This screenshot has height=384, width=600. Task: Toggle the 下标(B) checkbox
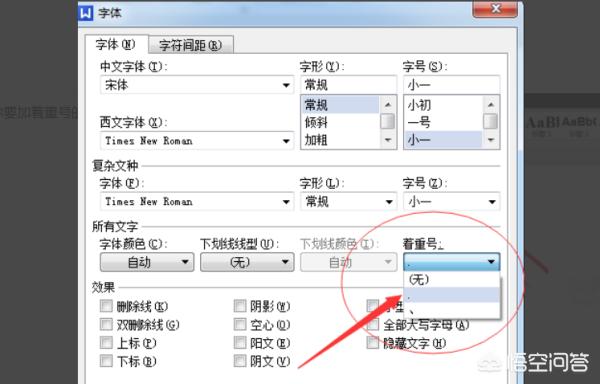tap(106, 361)
